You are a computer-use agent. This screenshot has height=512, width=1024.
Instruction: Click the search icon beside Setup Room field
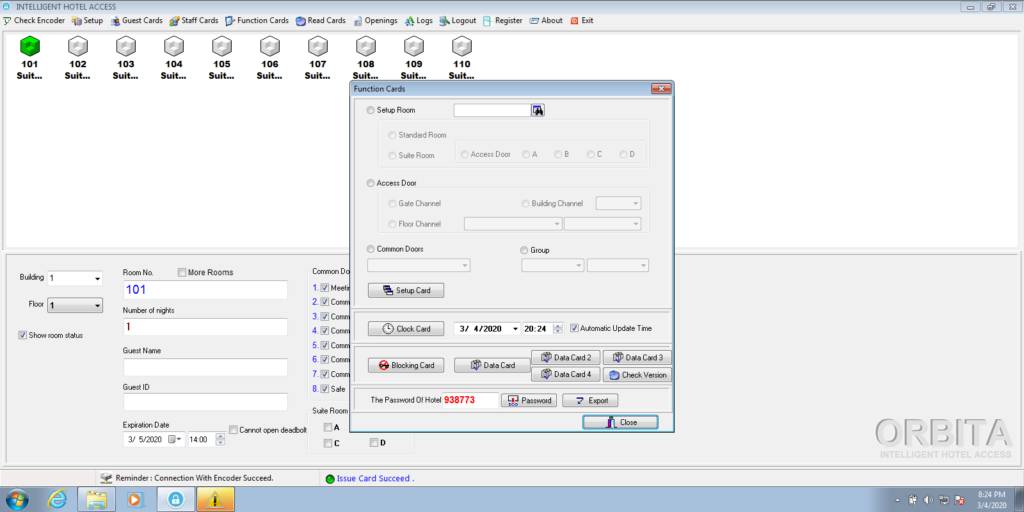[x=538, y=110]
